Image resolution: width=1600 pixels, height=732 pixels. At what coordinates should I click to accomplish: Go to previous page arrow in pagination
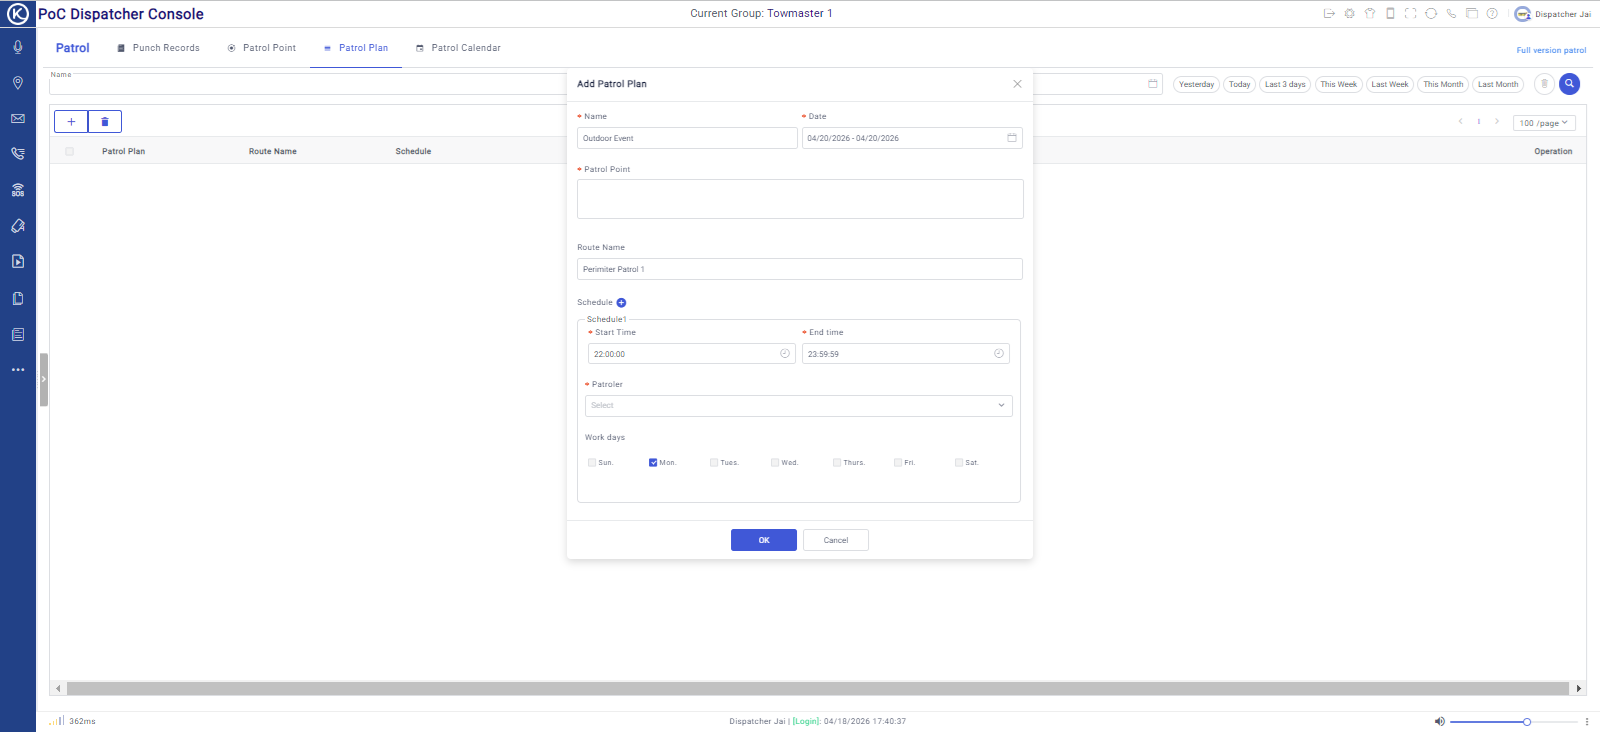tap(1461, 122)
